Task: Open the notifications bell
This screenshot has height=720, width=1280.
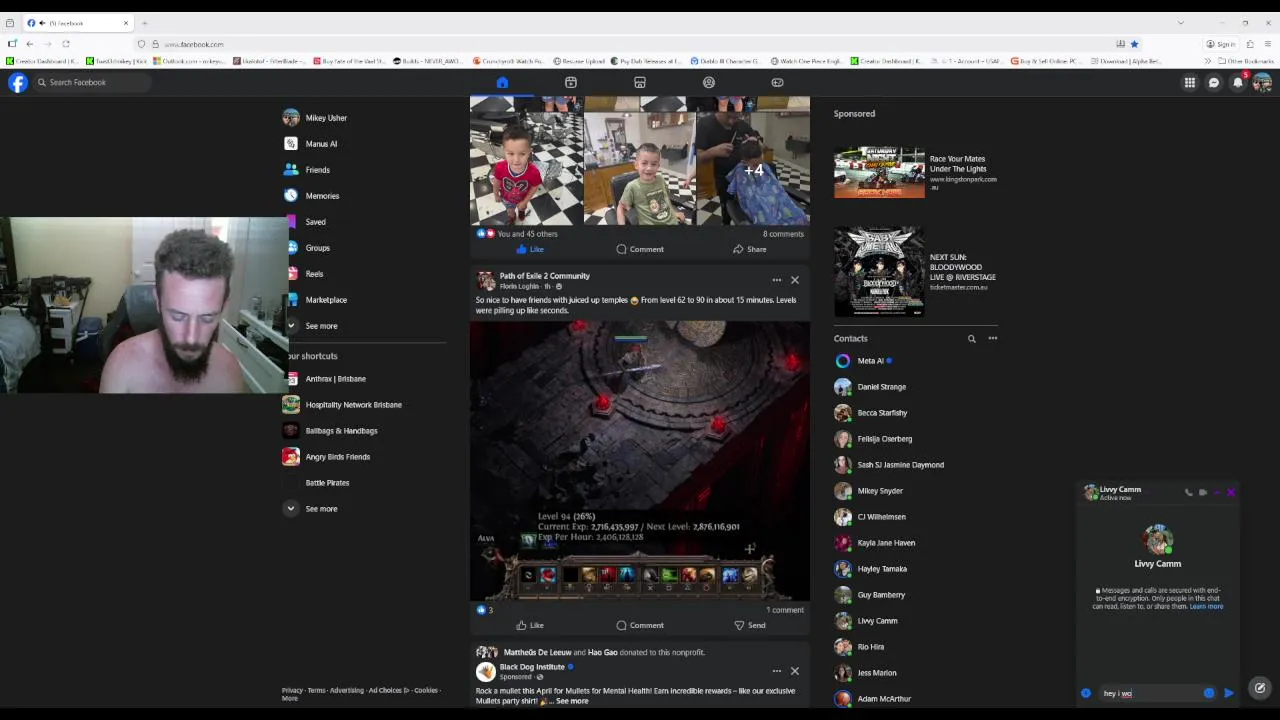Action: (1238, 83)
